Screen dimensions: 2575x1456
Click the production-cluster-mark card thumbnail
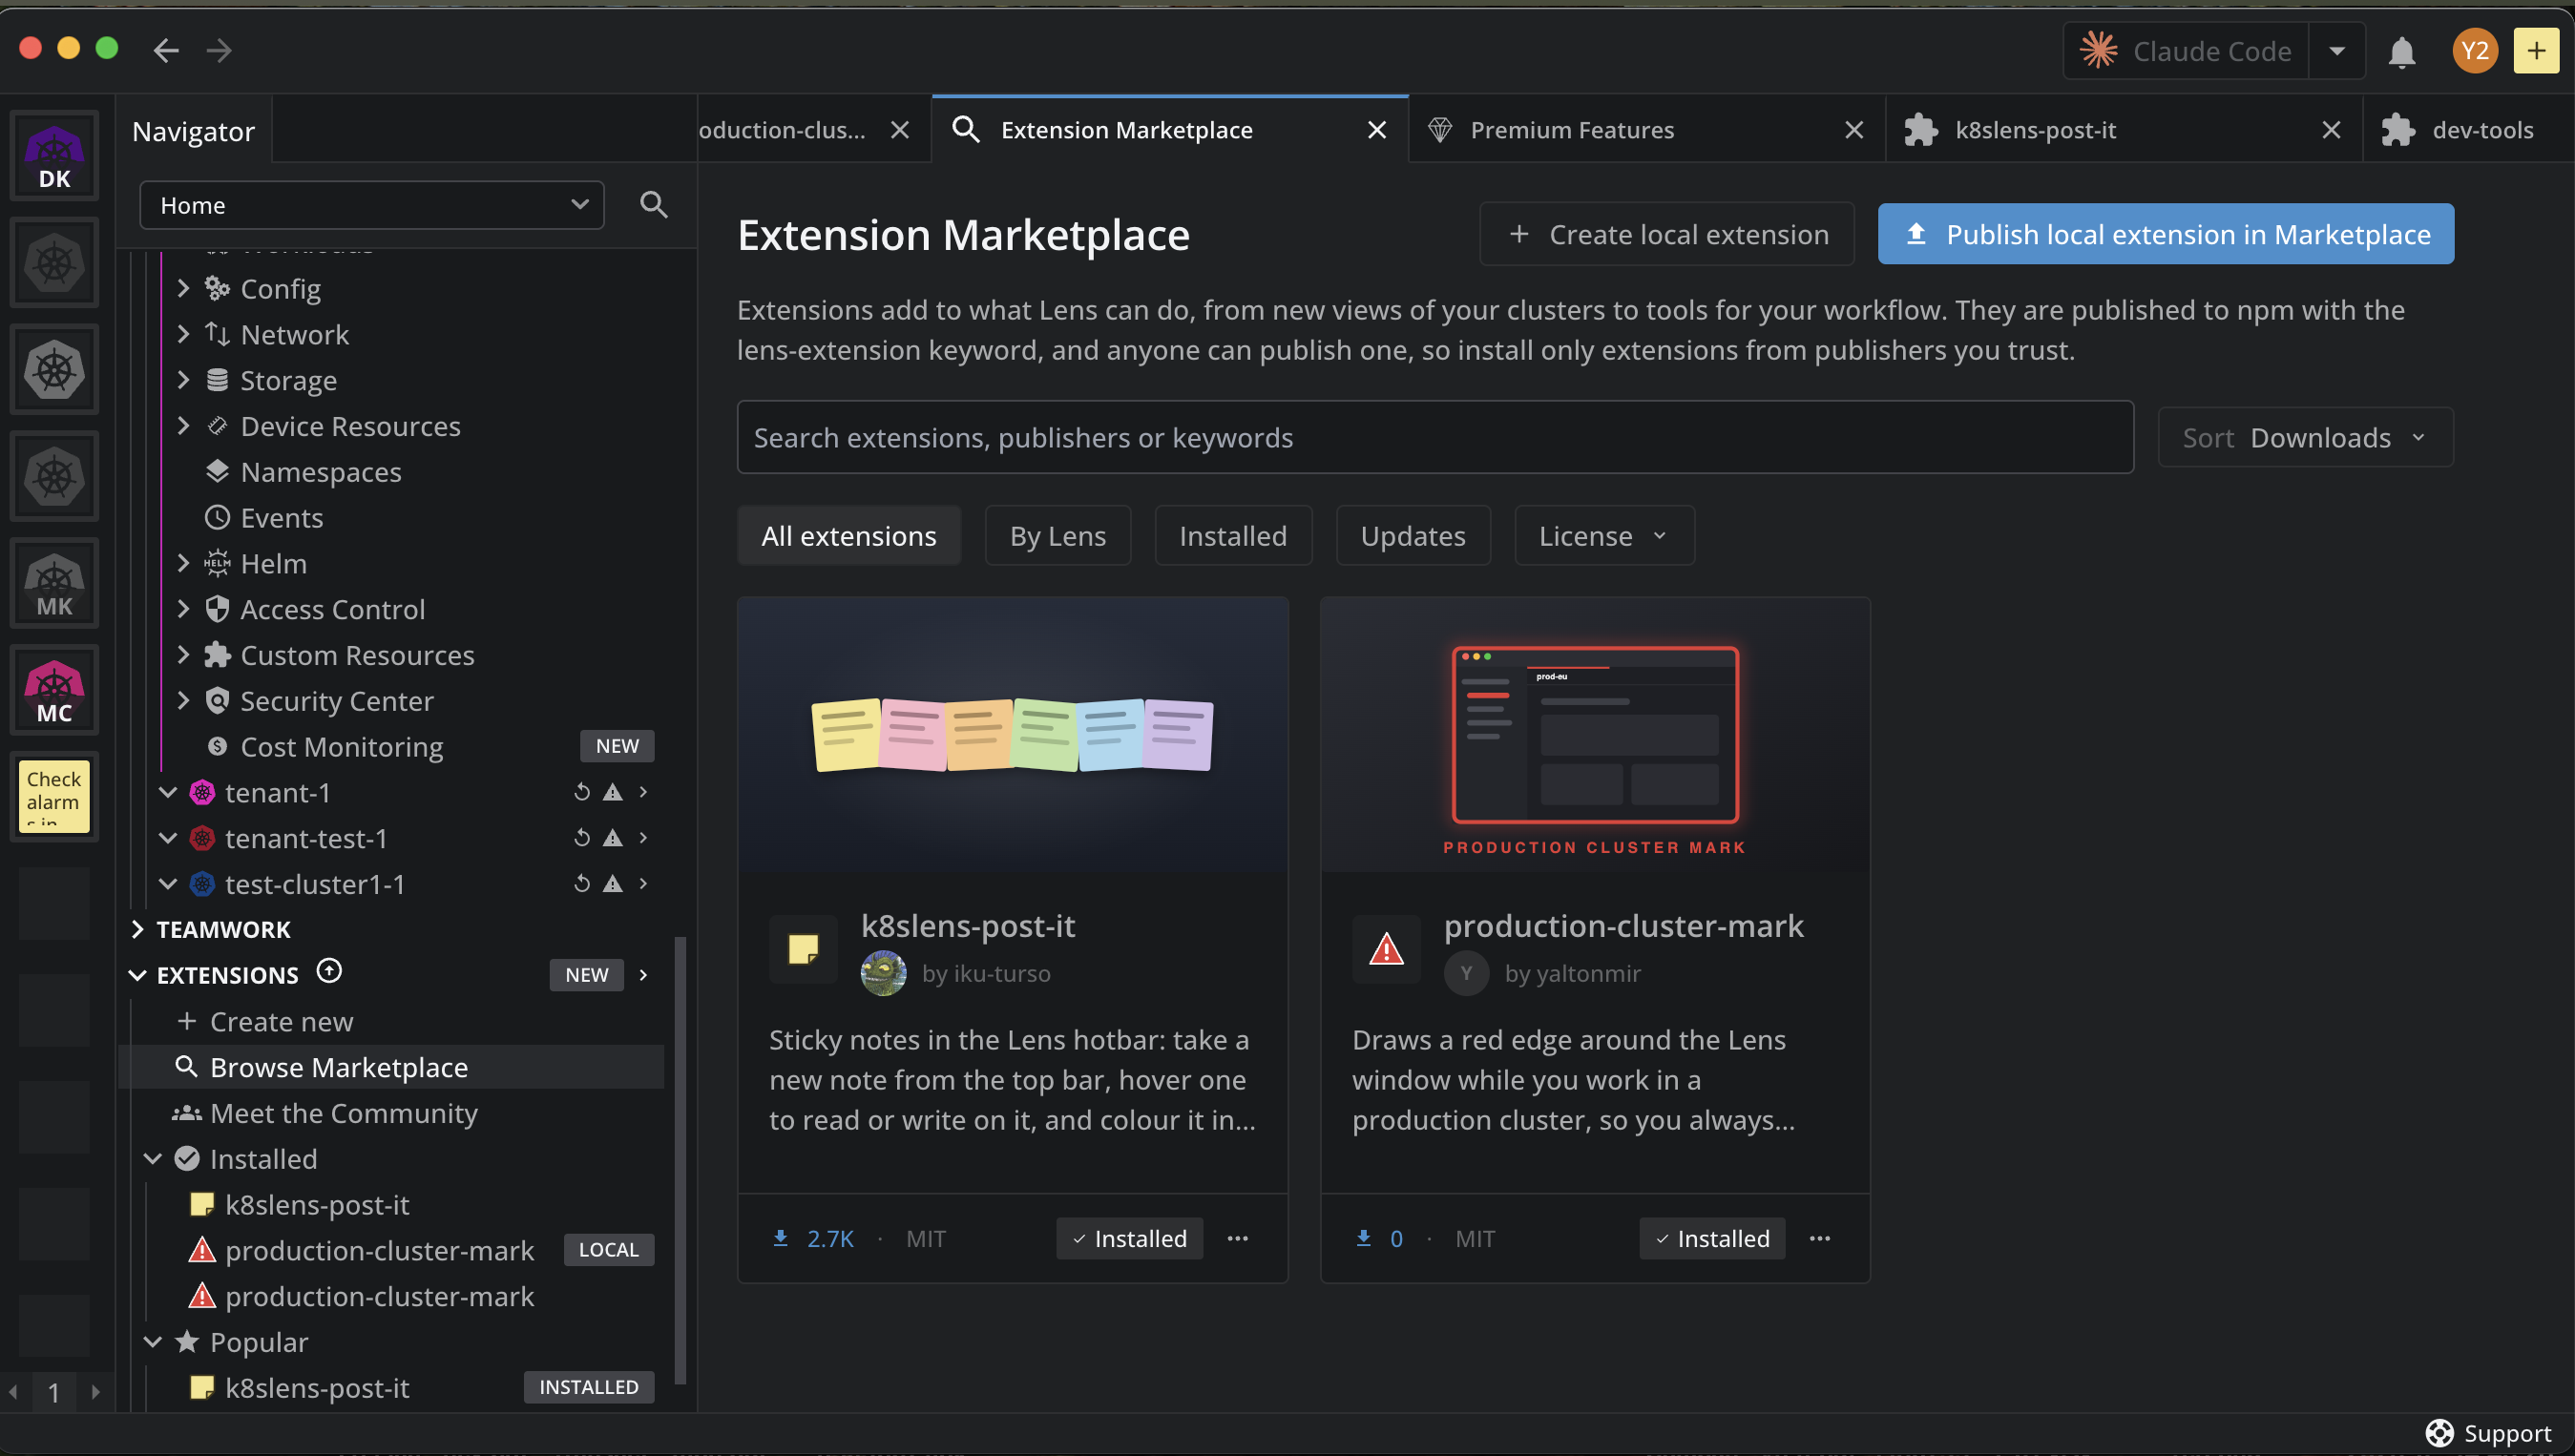(x=1594, y=735)
